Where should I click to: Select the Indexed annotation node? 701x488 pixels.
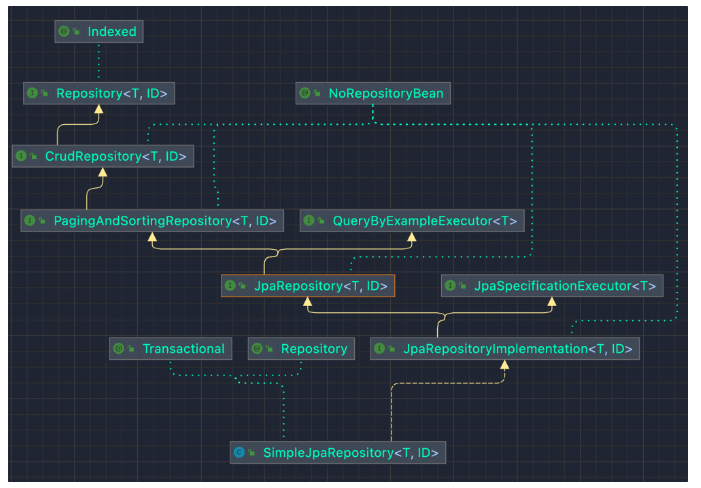[99, 31]
